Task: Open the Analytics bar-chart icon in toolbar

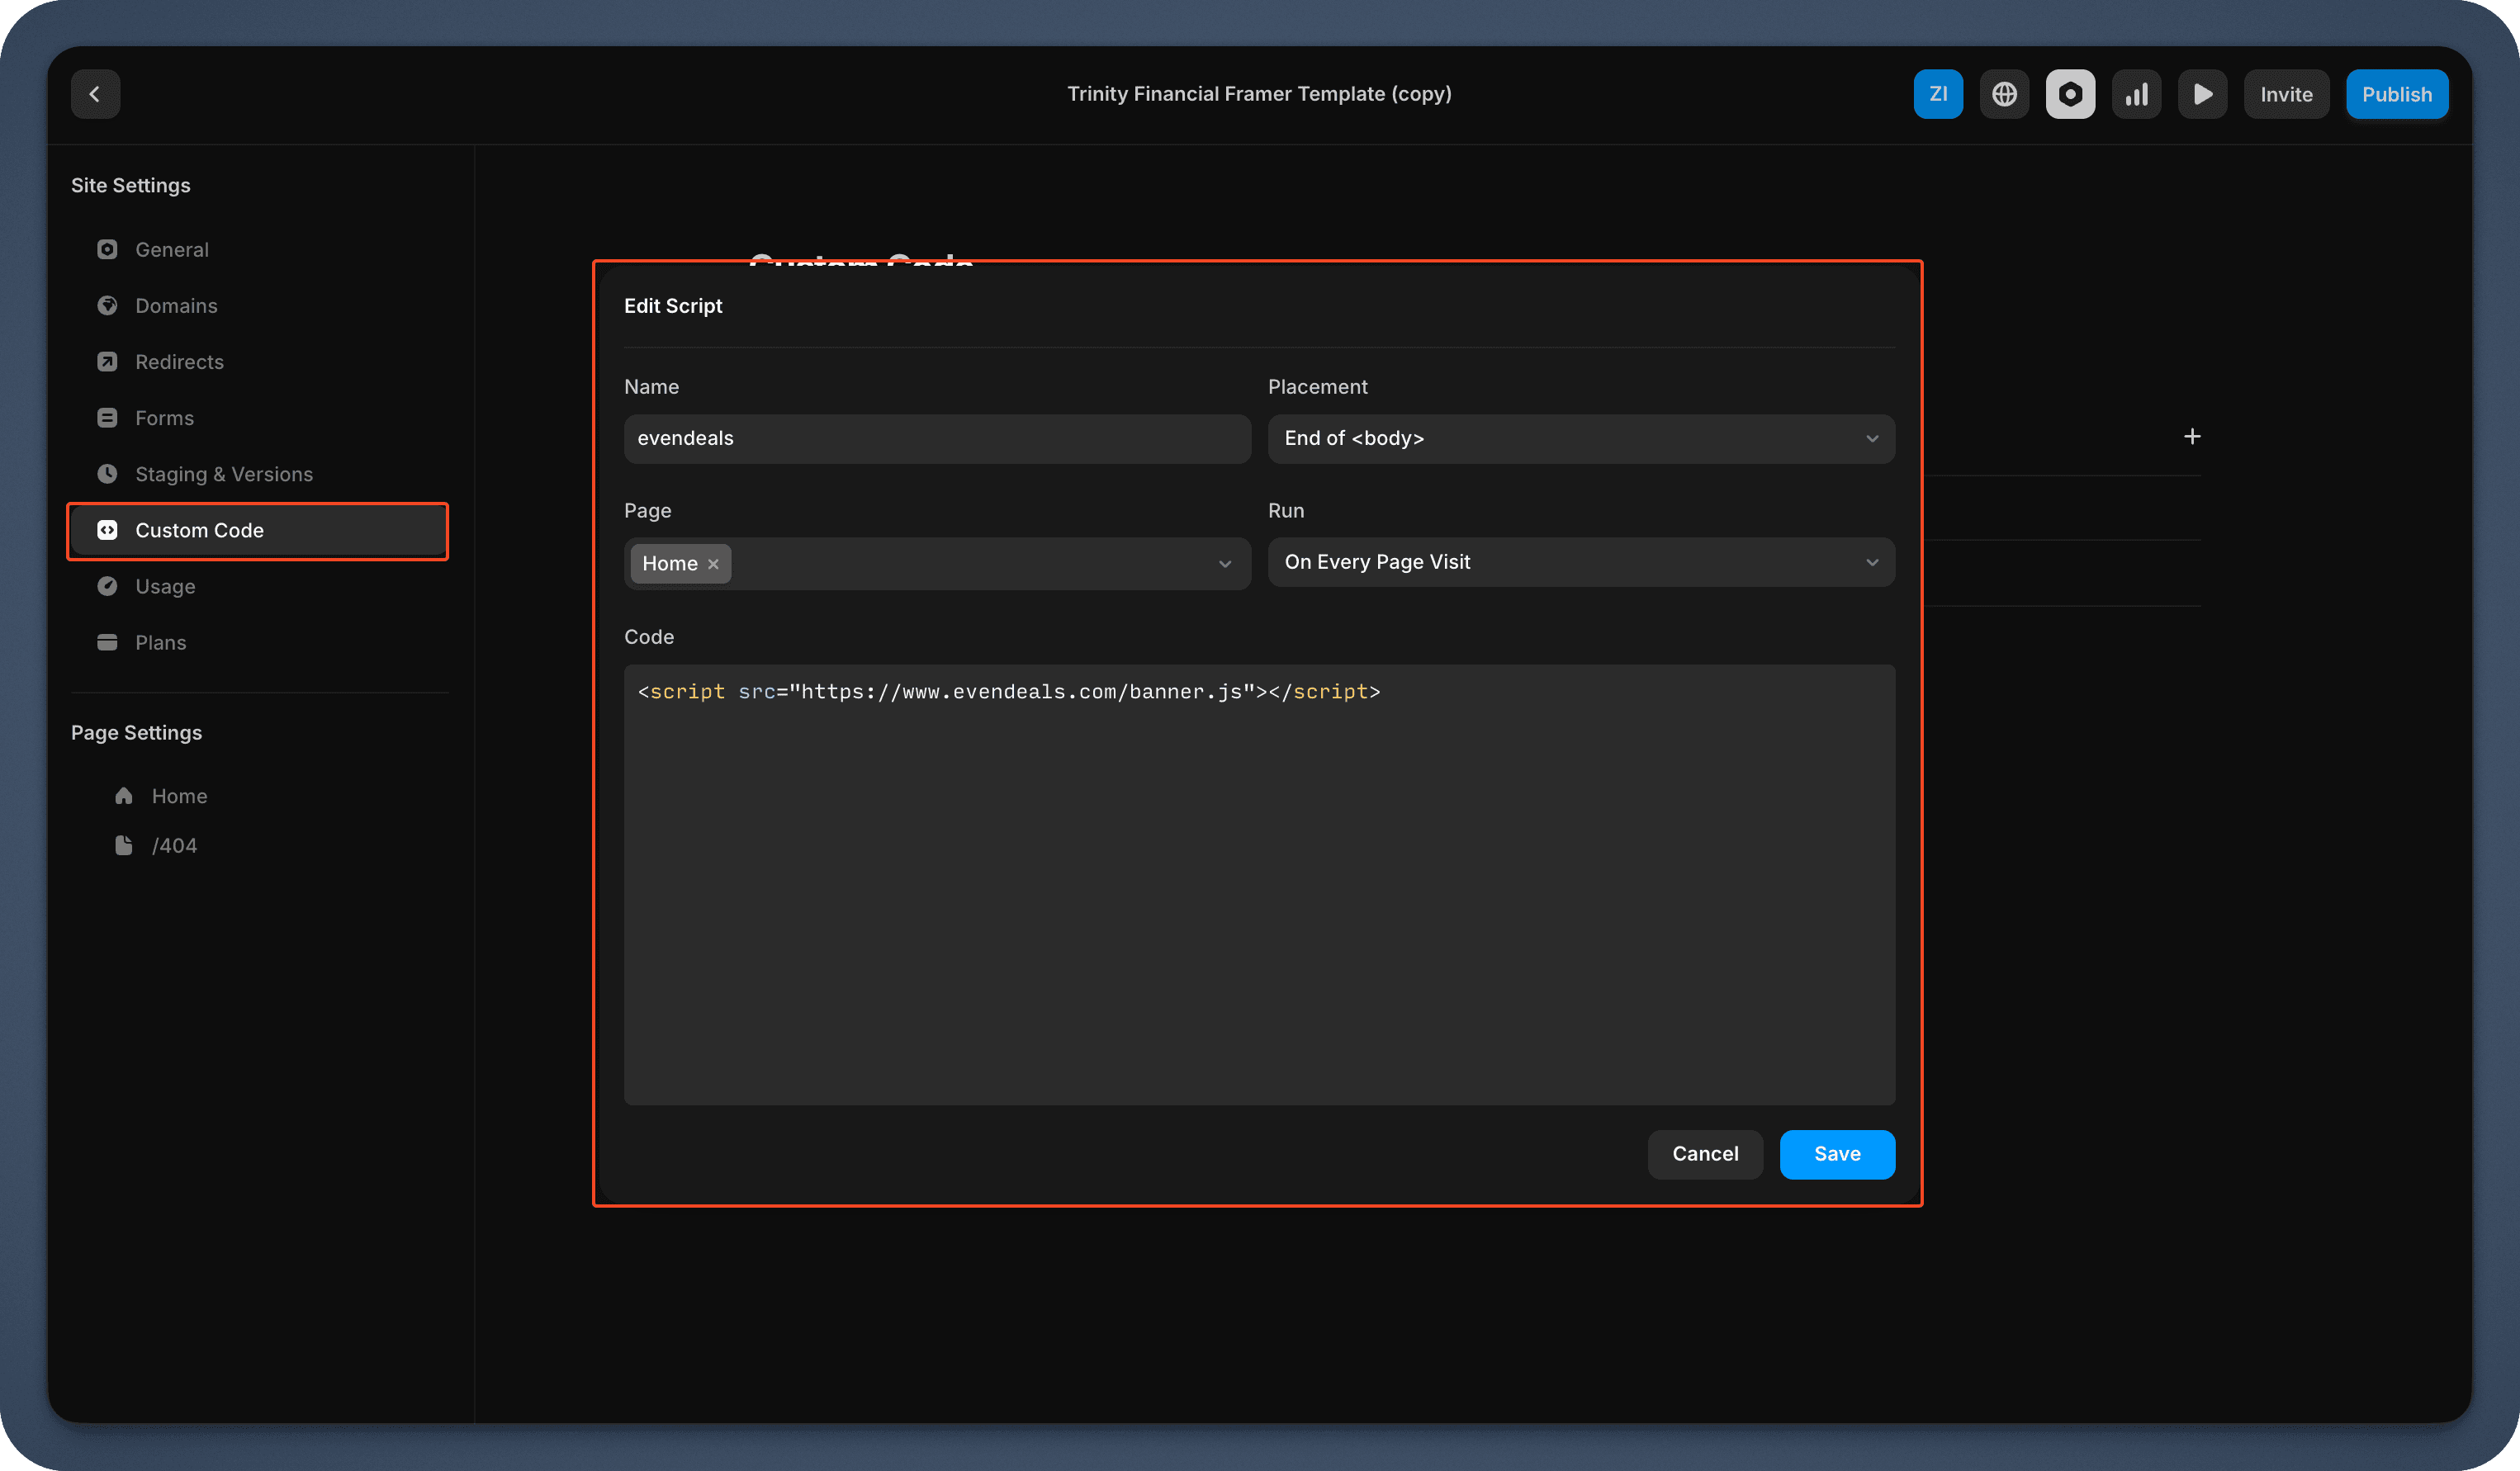Action: pos(2136,93)
